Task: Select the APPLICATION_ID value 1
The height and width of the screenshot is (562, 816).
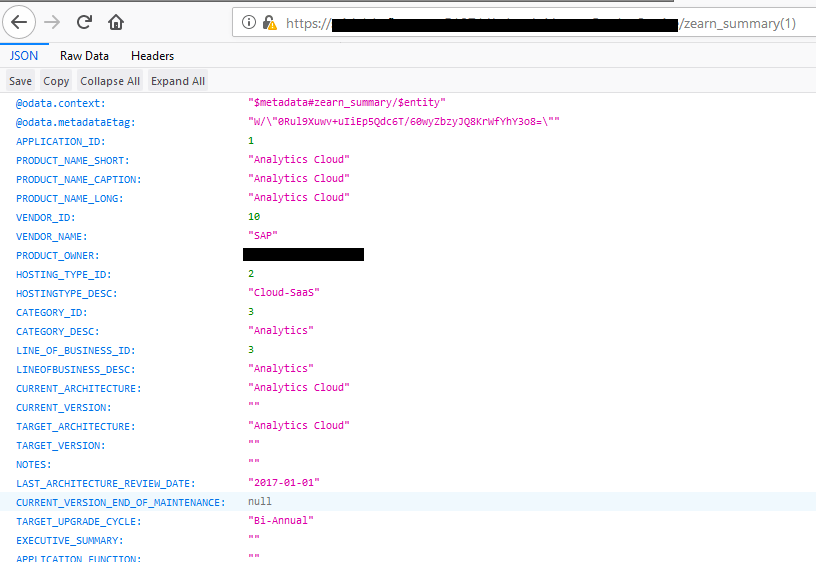Action: tap(251, 140)
